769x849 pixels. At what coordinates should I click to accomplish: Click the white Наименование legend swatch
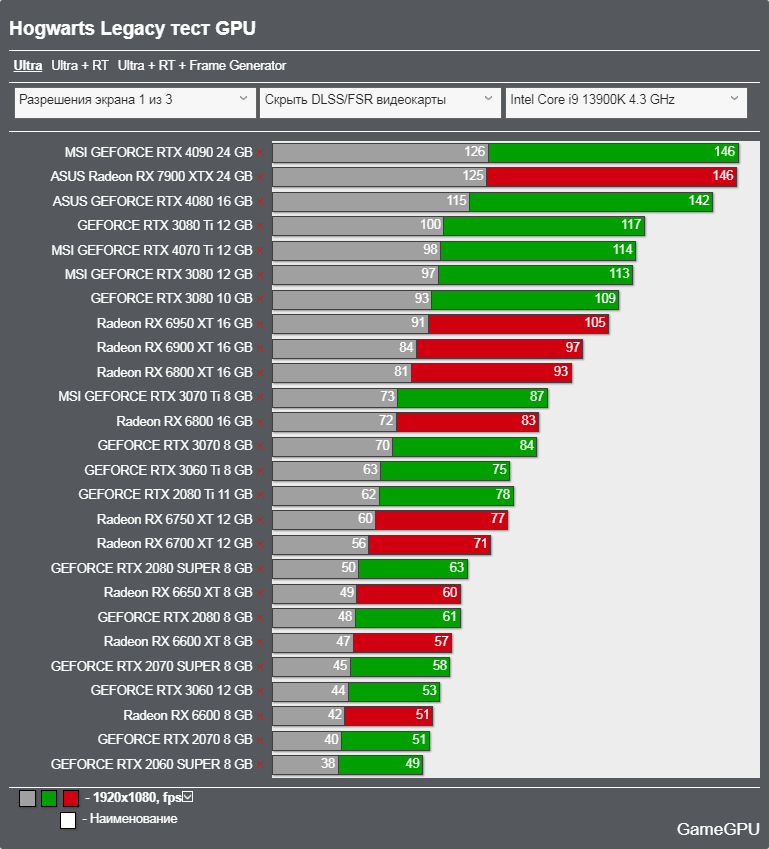click(x=68, y=820)
